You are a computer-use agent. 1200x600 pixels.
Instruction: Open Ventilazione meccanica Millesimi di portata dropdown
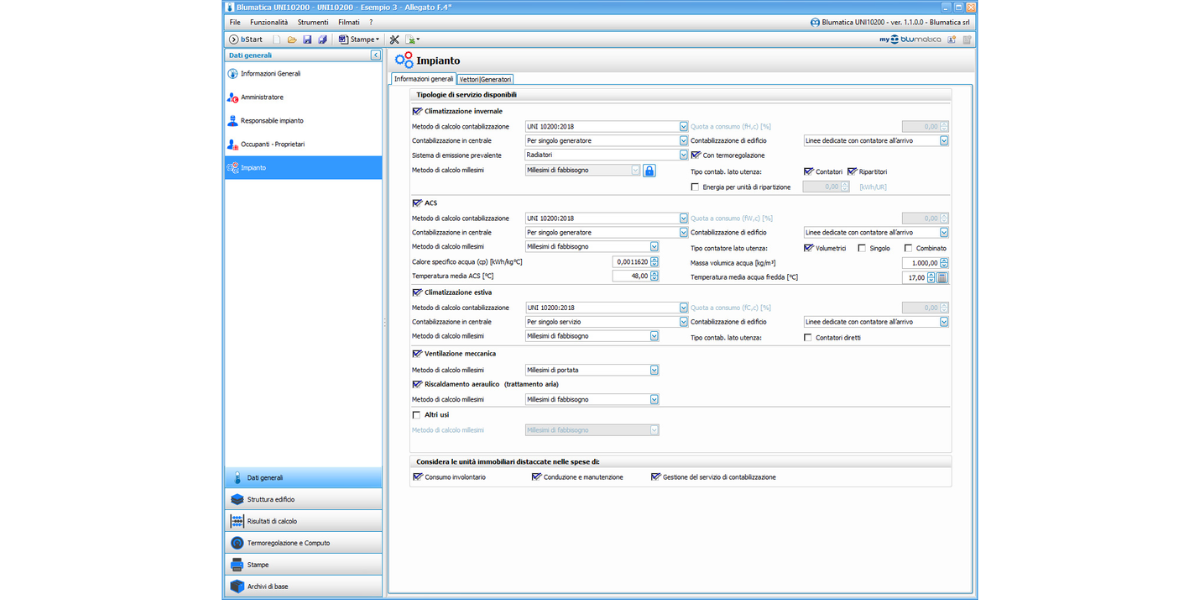click(x=654, y=370)
